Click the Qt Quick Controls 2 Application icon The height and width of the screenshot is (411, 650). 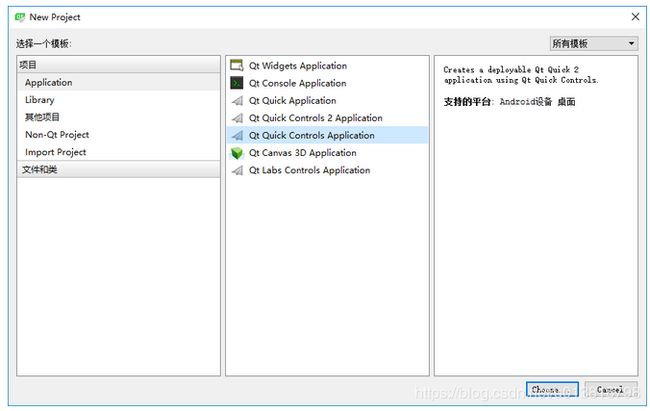coord(237,118)
